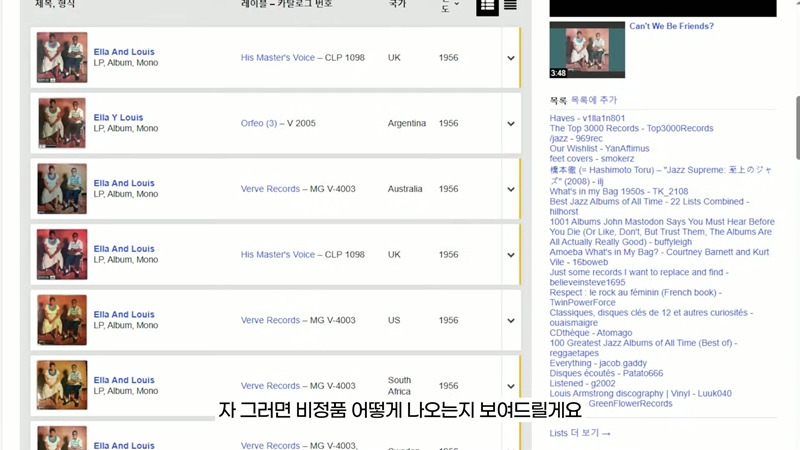Screen dimensions: 800x450
Task: Open 1001 Albums John Mastodon list
Action: (x=662, y=232)
